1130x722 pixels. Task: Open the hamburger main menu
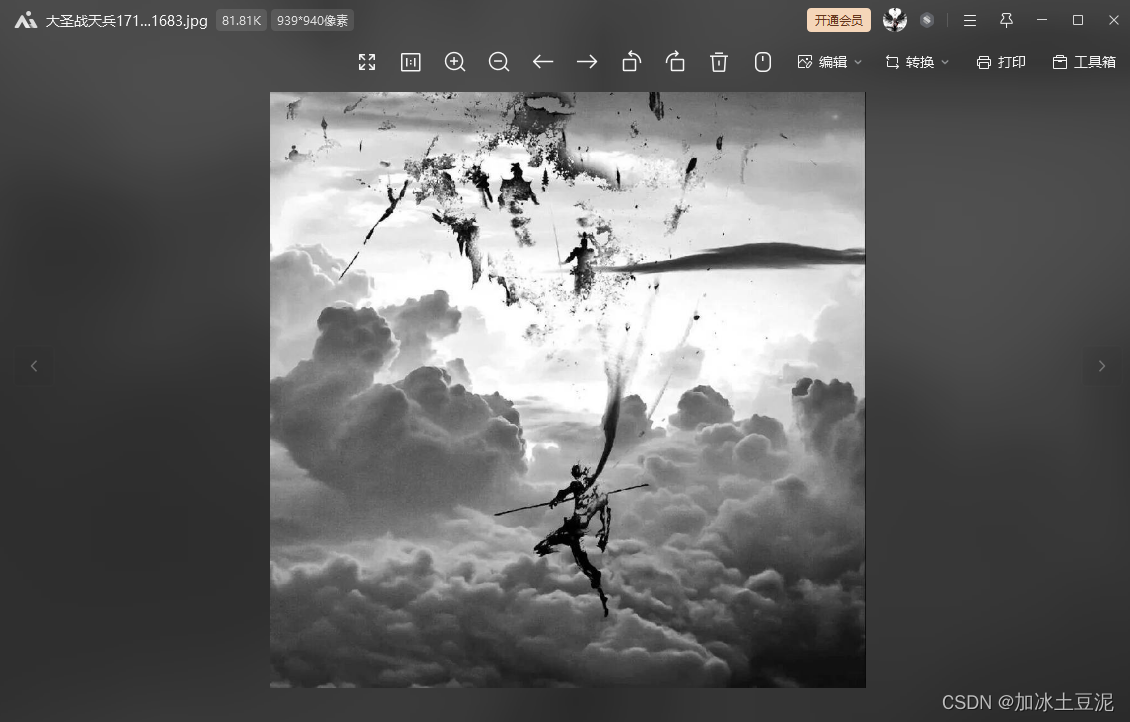(x=970, y=20)
